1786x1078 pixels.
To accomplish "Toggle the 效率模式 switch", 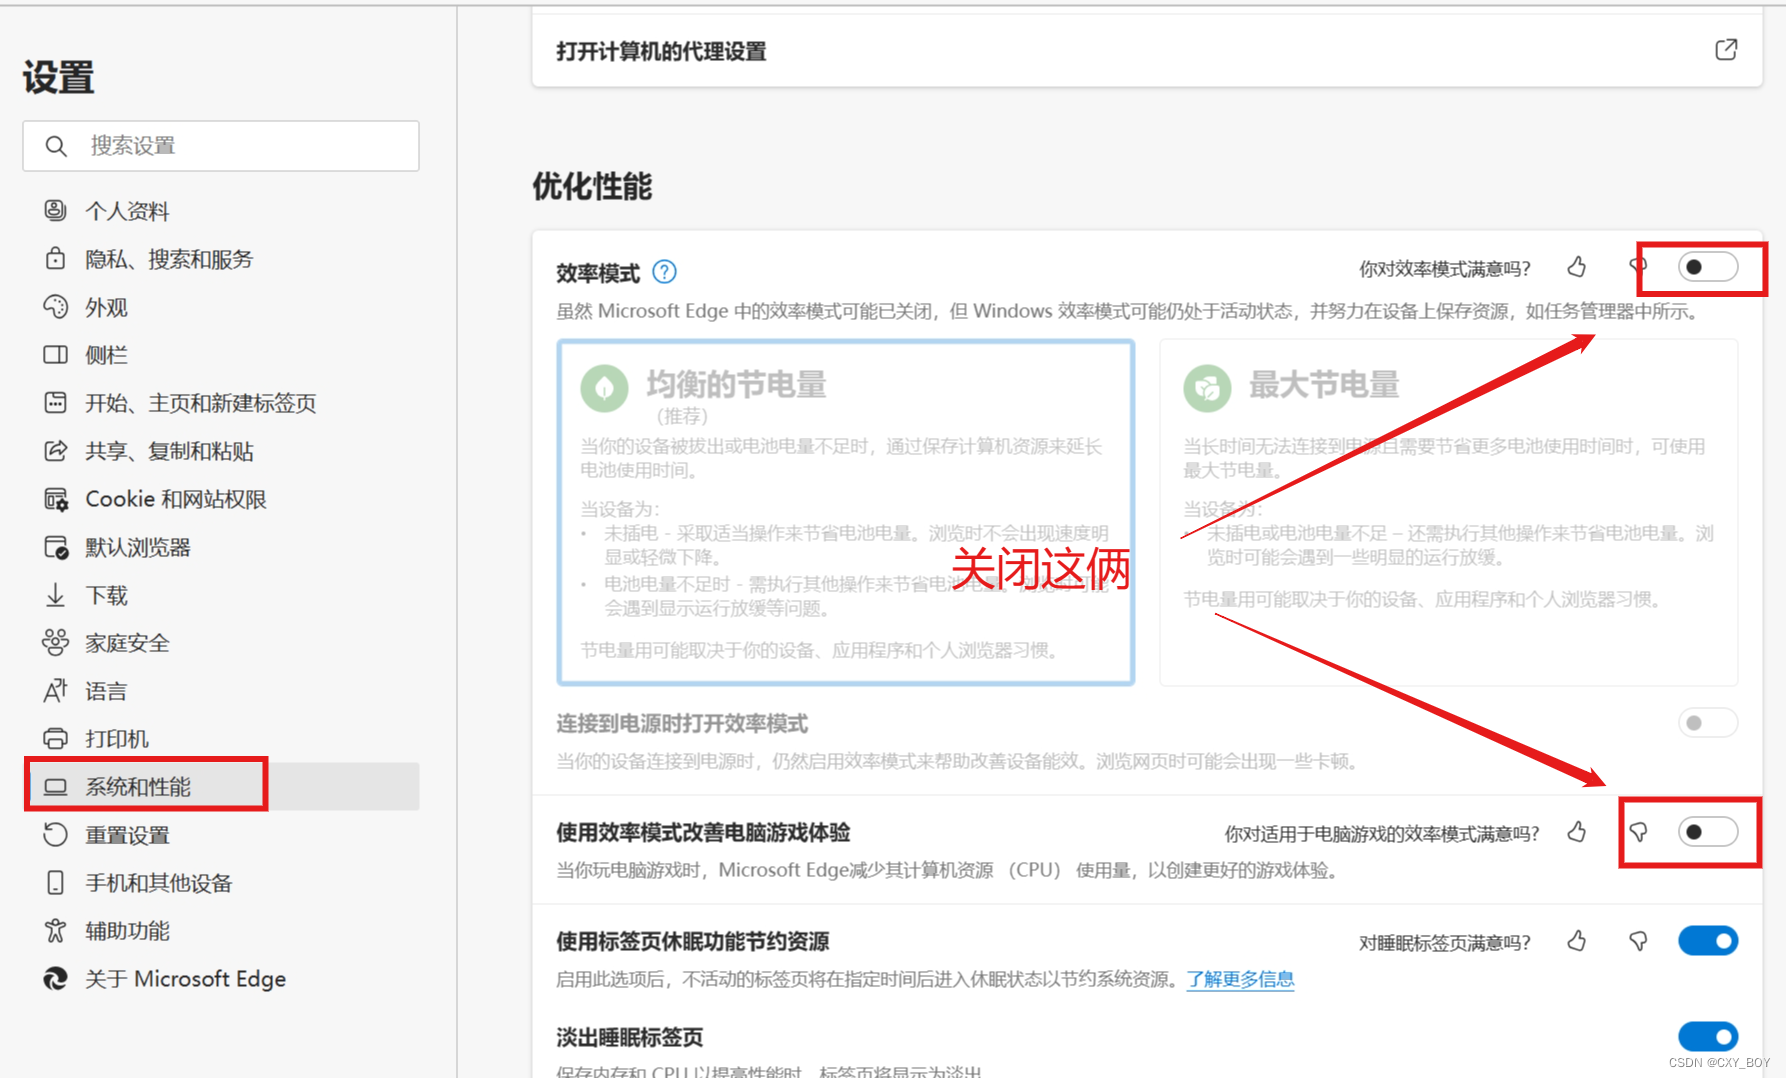I will click(x=1708, y=267).
